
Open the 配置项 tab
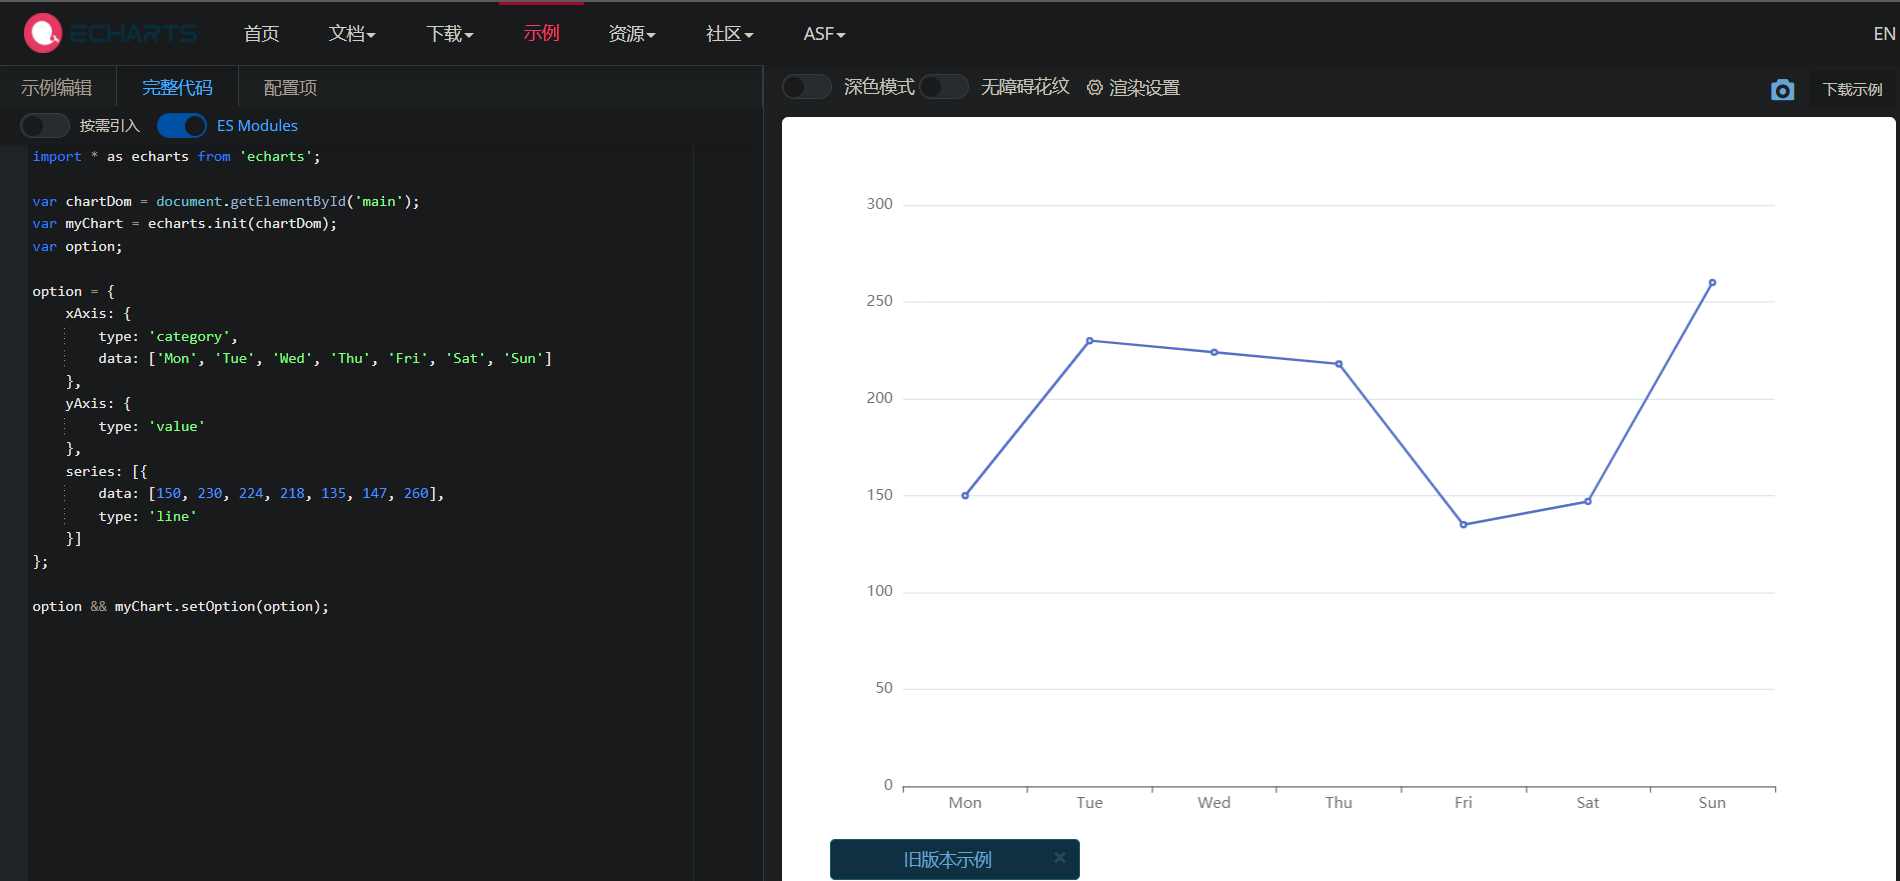[290, 88]
